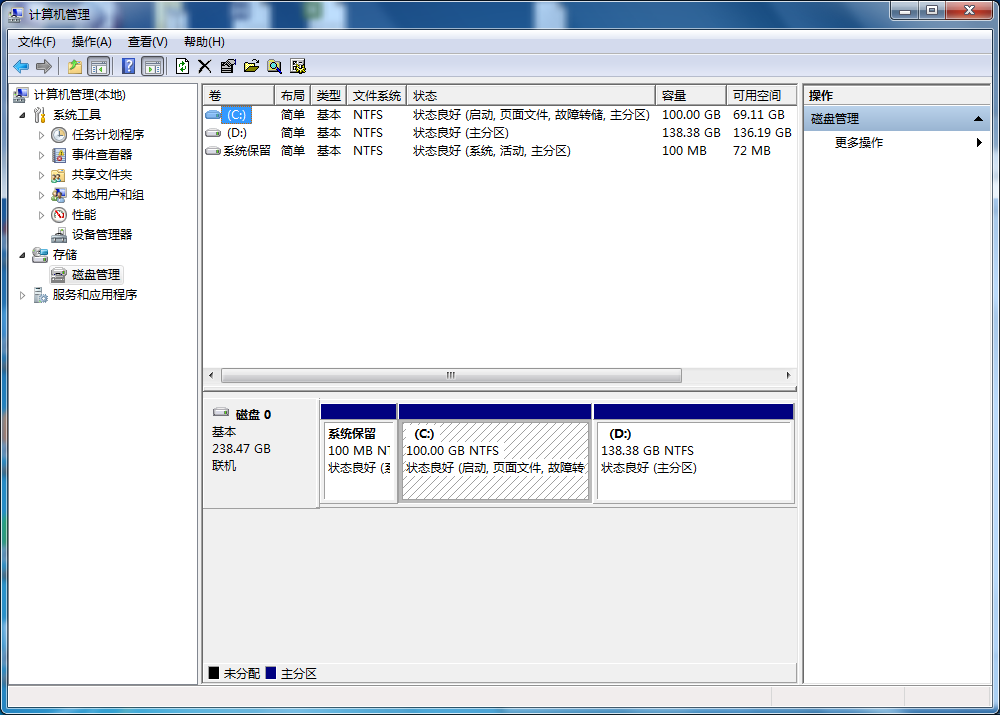Click the Shared Folders icon in tree
Screen dimensions: 1000x715
click(59, 175)
